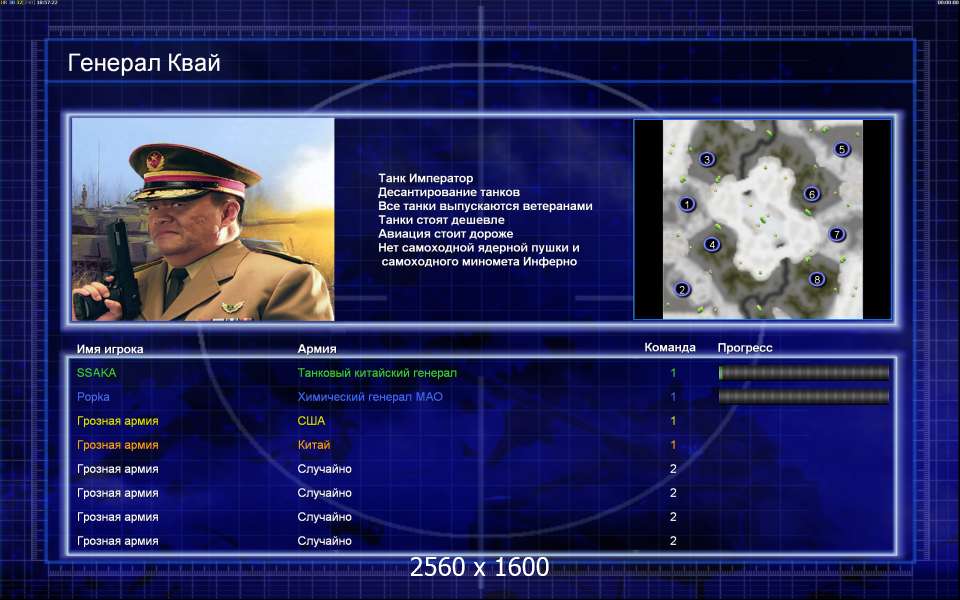
Task: Select start position 2 on the minimap
Action: pos(682,290)
